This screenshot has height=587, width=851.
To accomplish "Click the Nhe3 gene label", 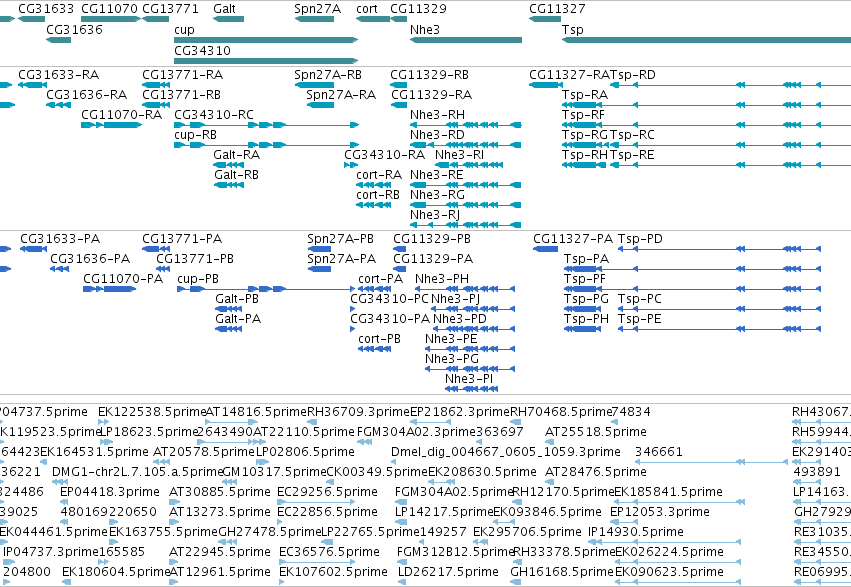I will pyautogui.click(x=425, y=29).
